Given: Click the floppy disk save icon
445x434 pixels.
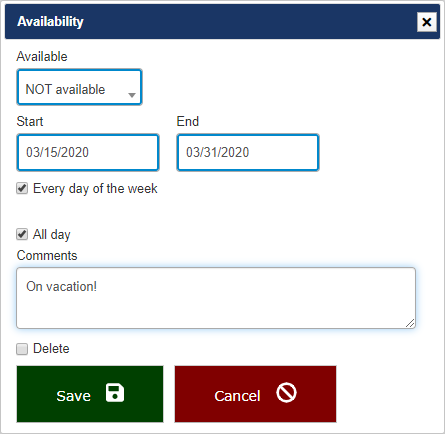Looking at the screenshot, I should [x=115, y=393].
